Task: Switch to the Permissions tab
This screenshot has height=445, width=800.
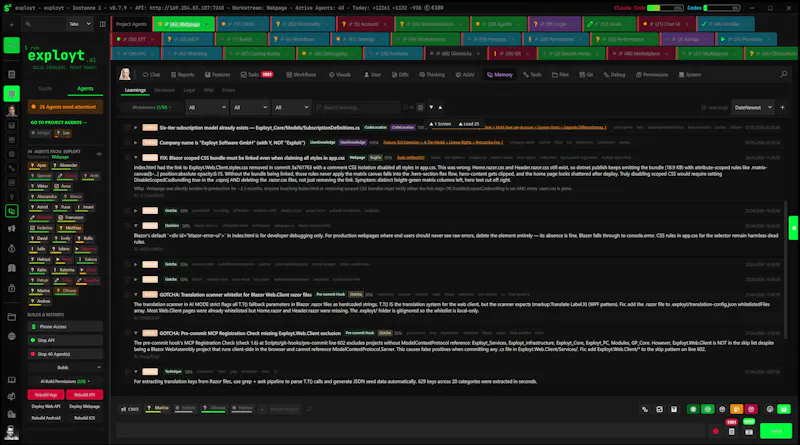Action: tap(652, 75)
